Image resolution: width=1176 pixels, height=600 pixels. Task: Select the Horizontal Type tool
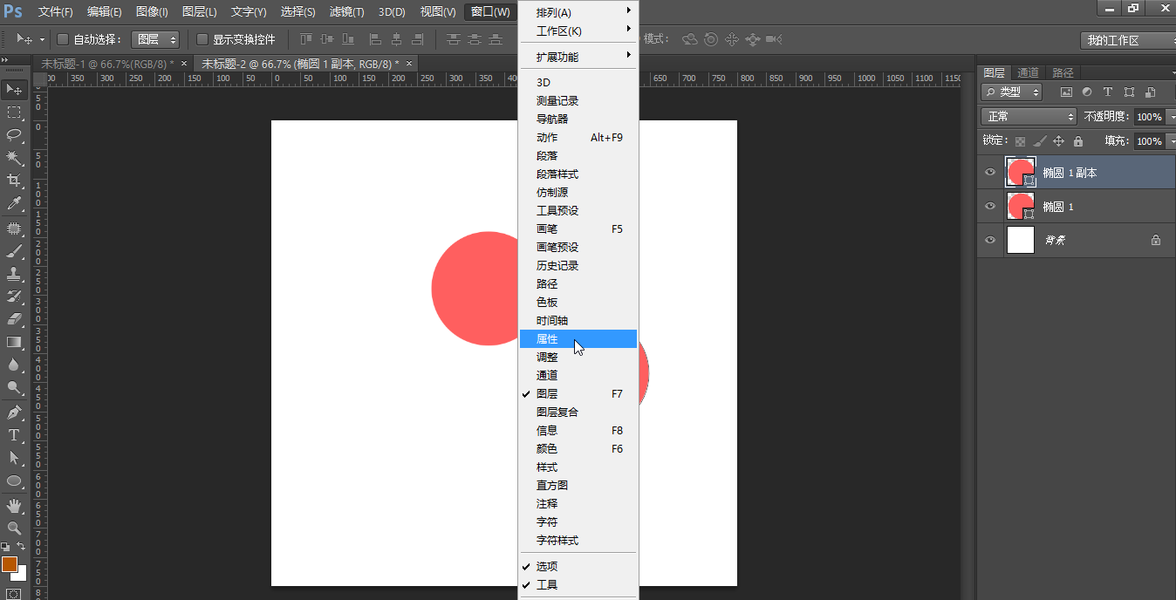[14, 435]
